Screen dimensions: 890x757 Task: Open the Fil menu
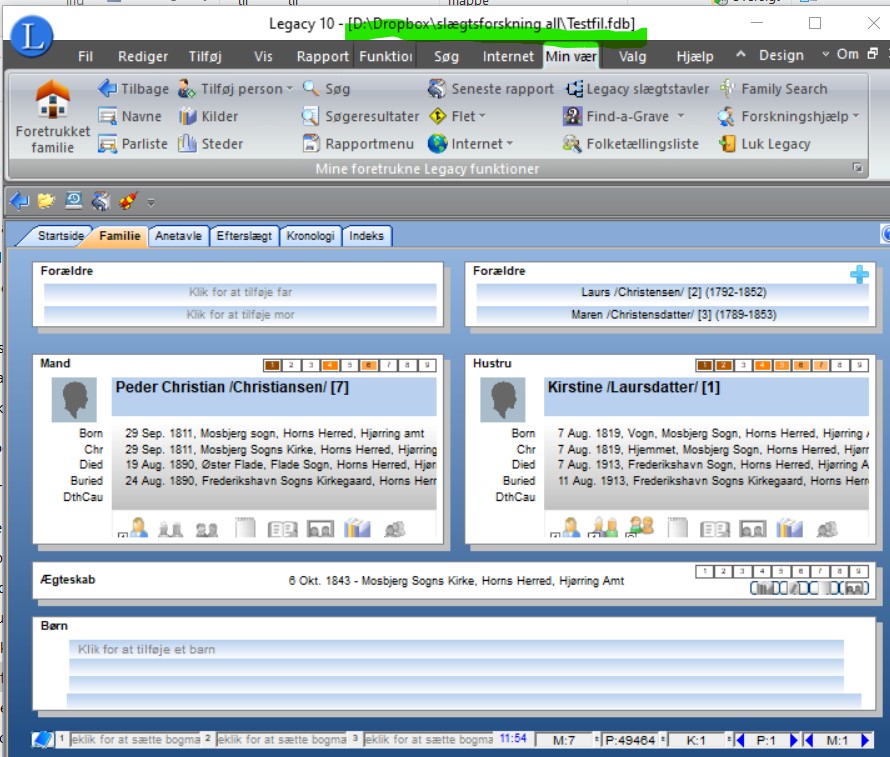point(85,56)
